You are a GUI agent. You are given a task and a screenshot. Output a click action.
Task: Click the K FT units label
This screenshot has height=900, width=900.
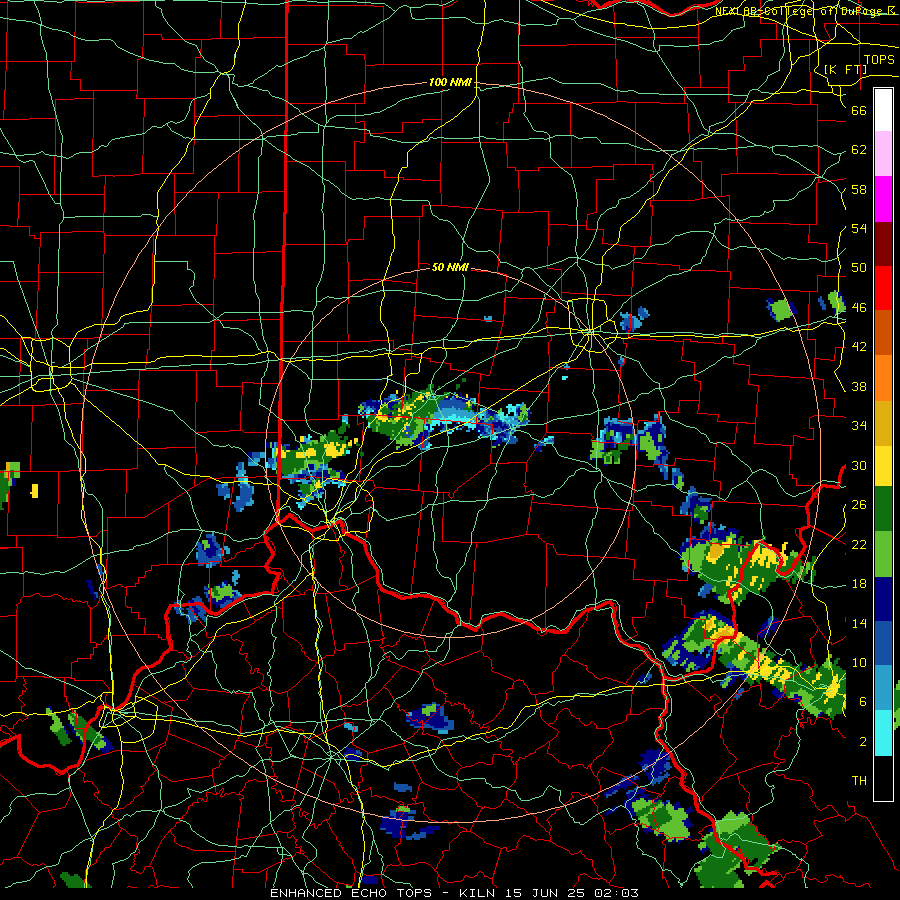845,69
